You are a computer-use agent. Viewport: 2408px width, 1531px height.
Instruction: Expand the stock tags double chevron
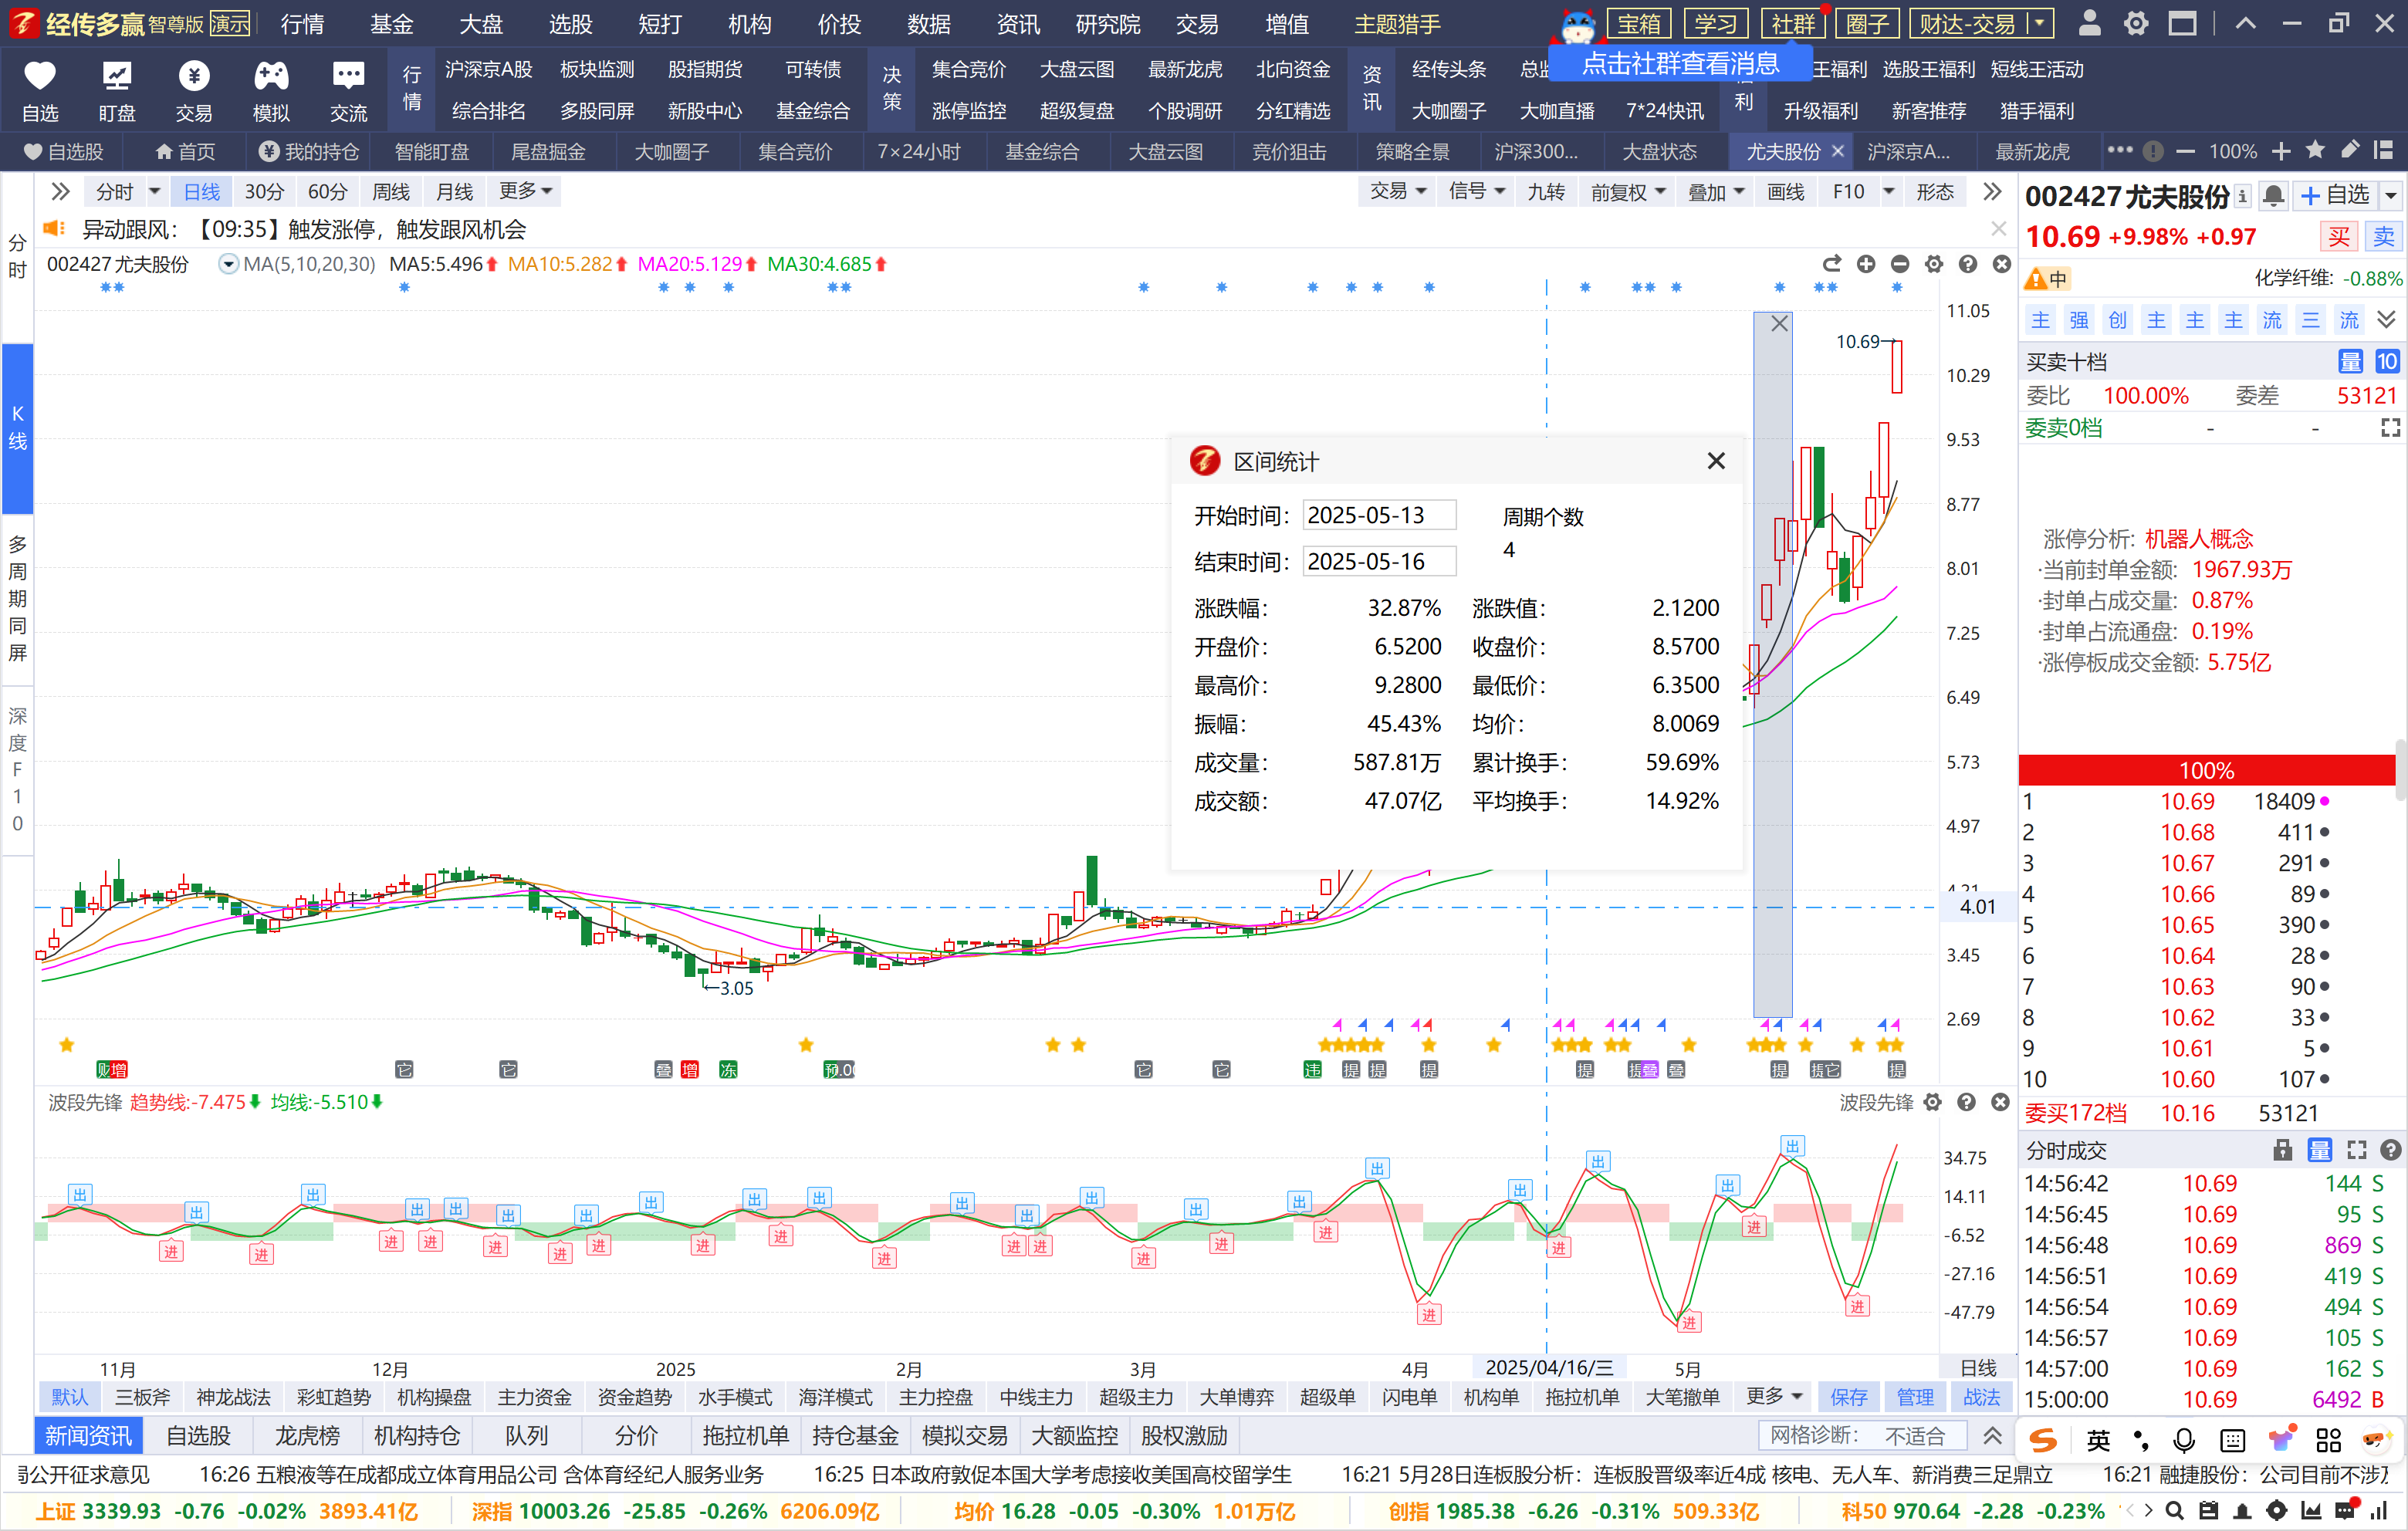pos(2386,320)
